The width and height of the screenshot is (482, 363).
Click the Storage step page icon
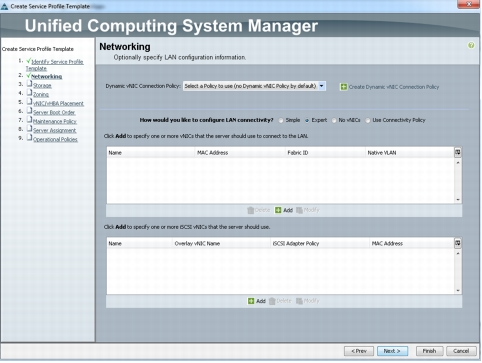tap(29, 84)
